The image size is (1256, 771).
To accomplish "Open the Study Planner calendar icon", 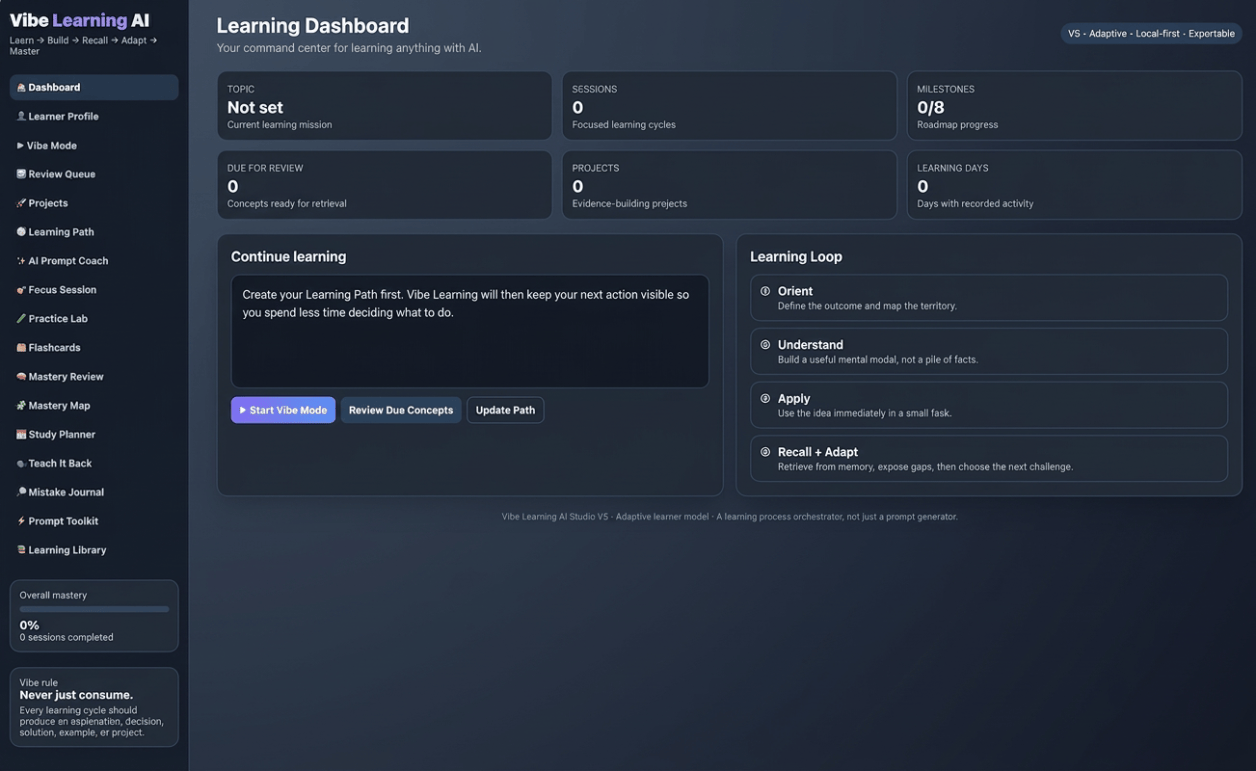I will click(21, 435).
